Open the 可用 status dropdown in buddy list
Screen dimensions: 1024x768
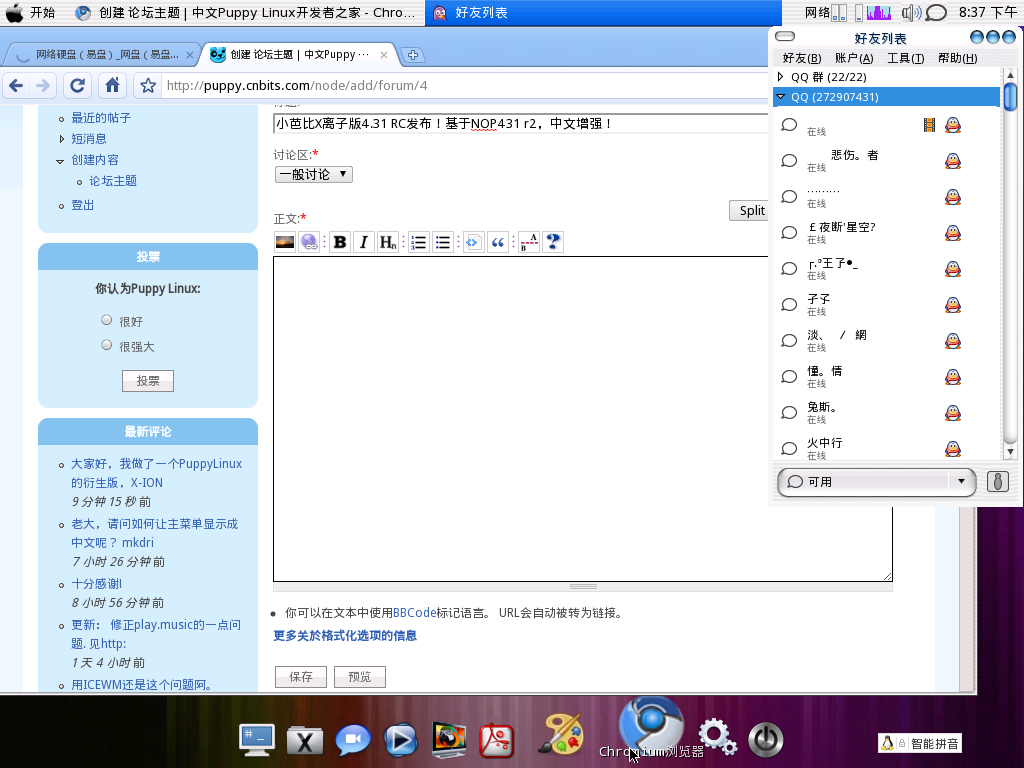coord(876,482)
